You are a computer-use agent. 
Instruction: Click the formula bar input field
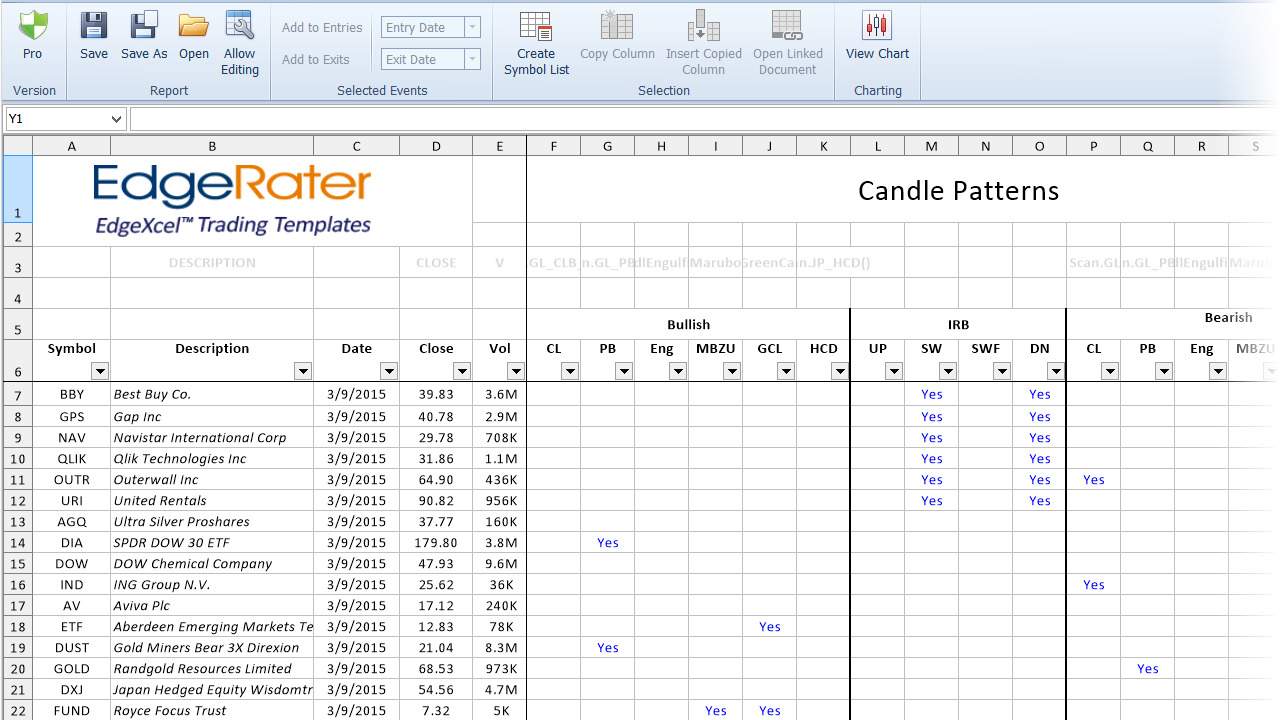tap(704, 119)
